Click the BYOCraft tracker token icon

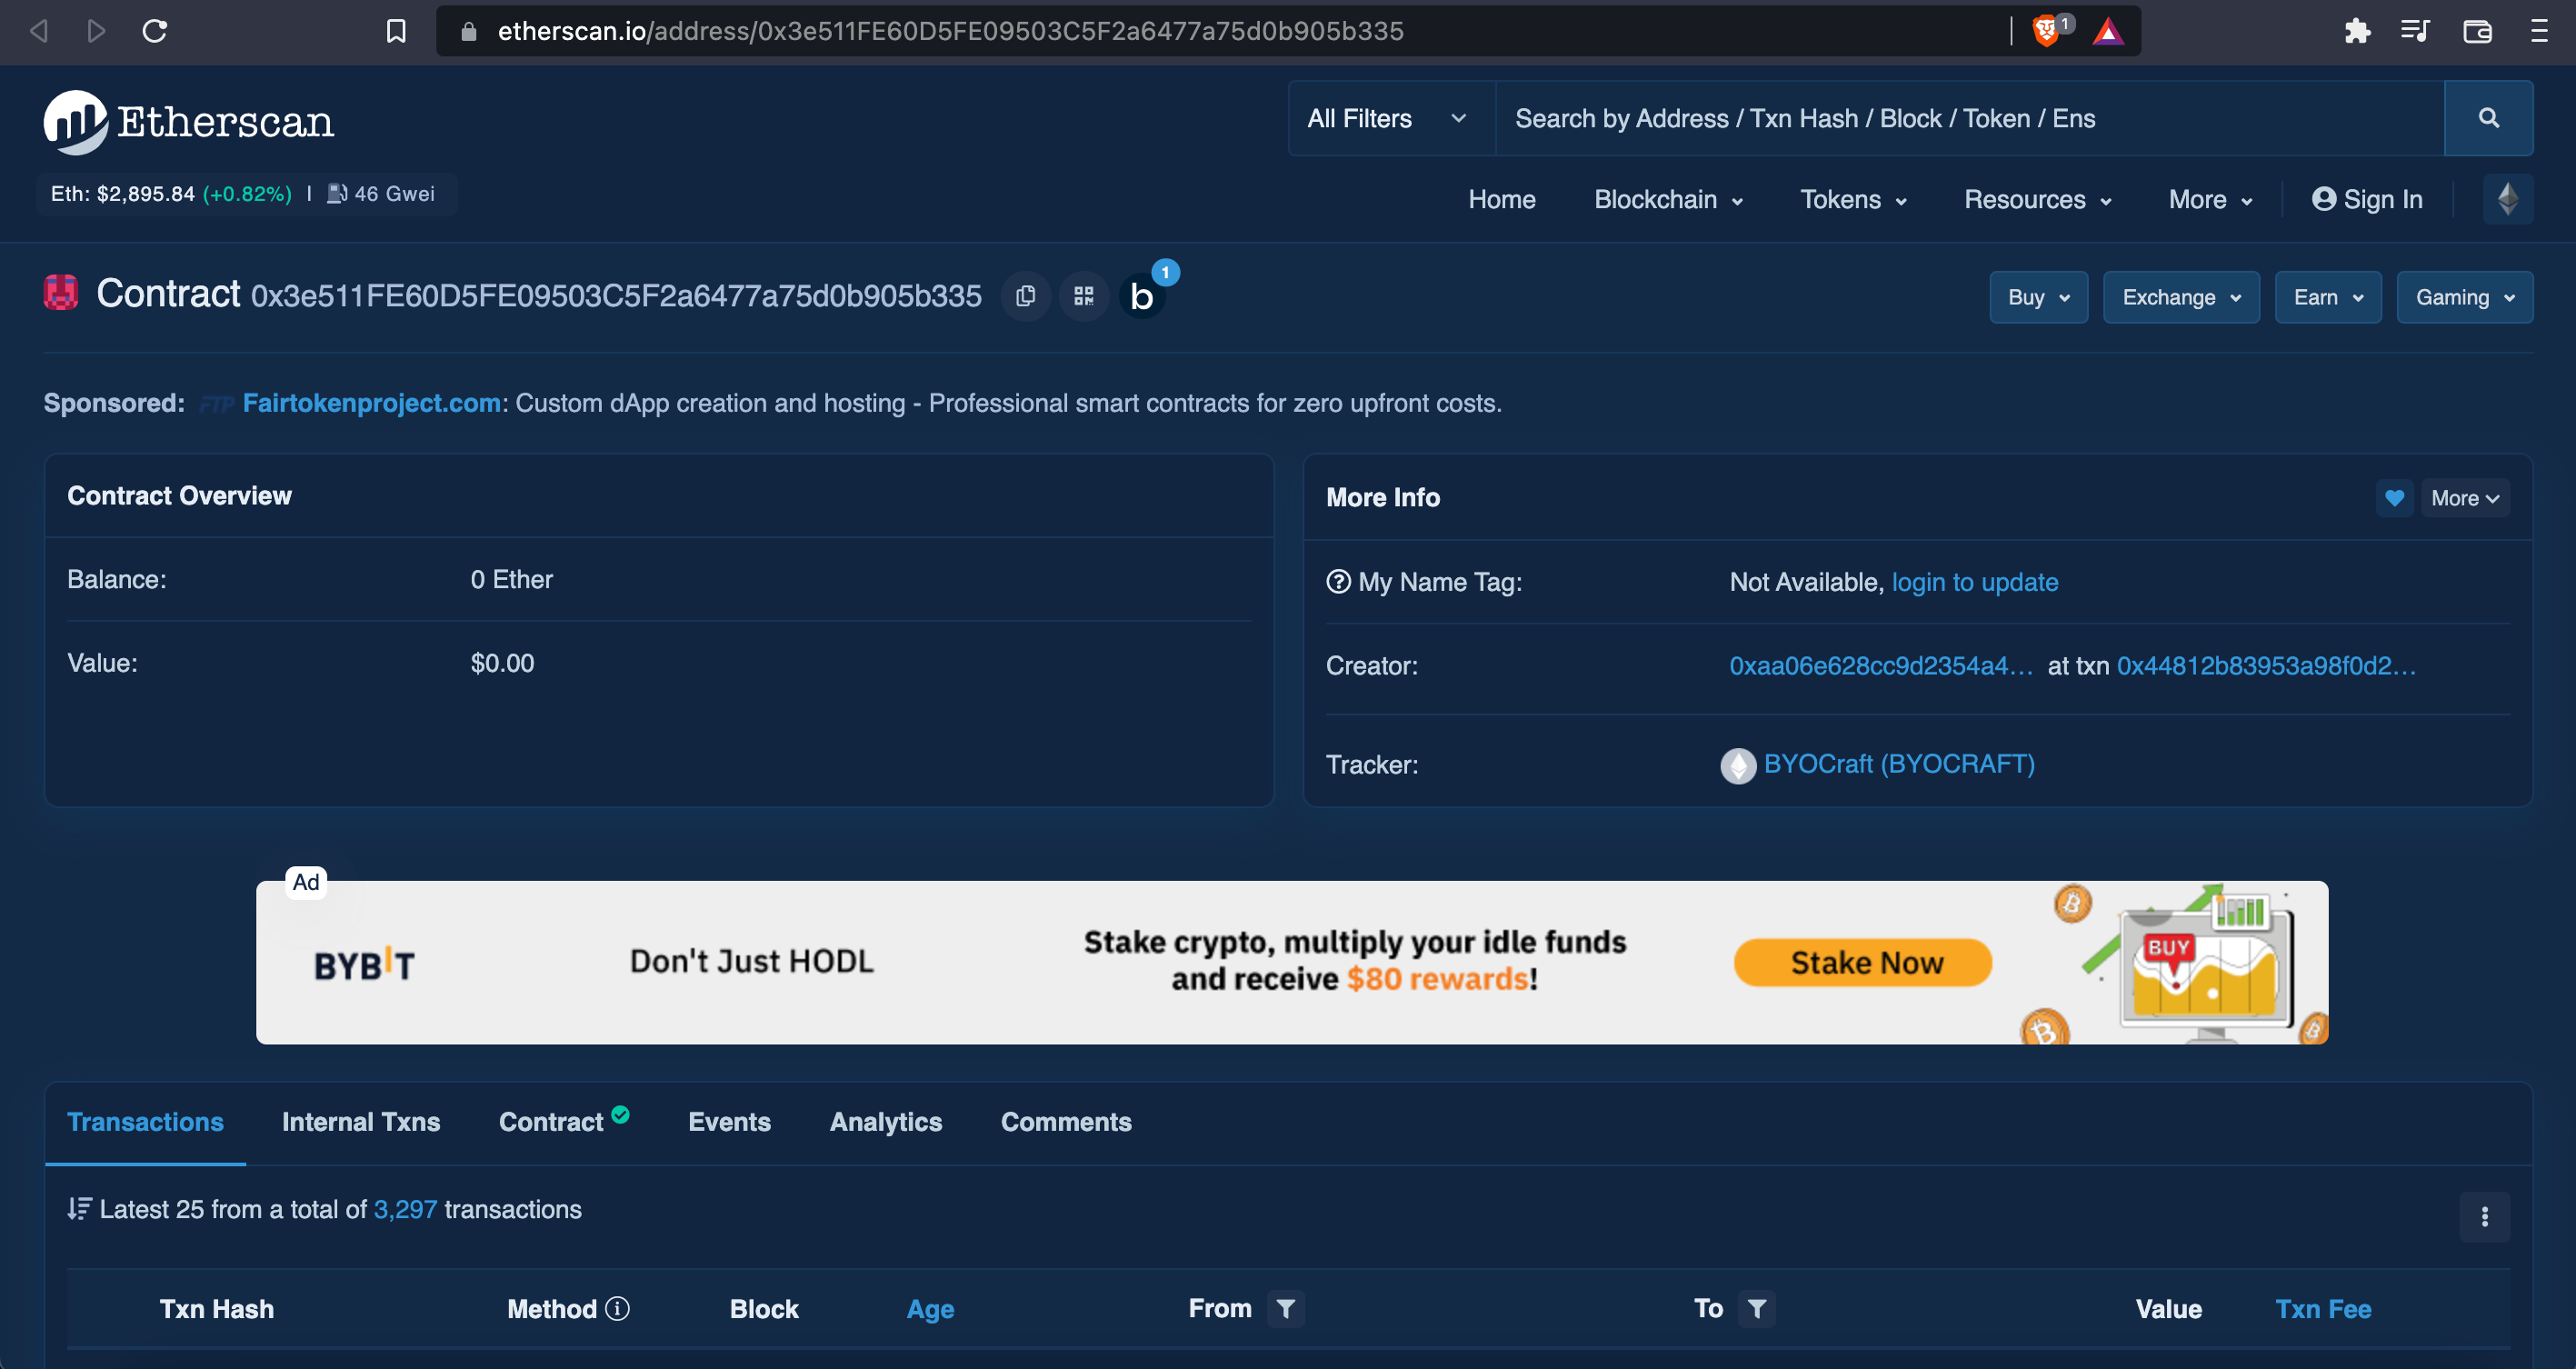(1738, 765)
